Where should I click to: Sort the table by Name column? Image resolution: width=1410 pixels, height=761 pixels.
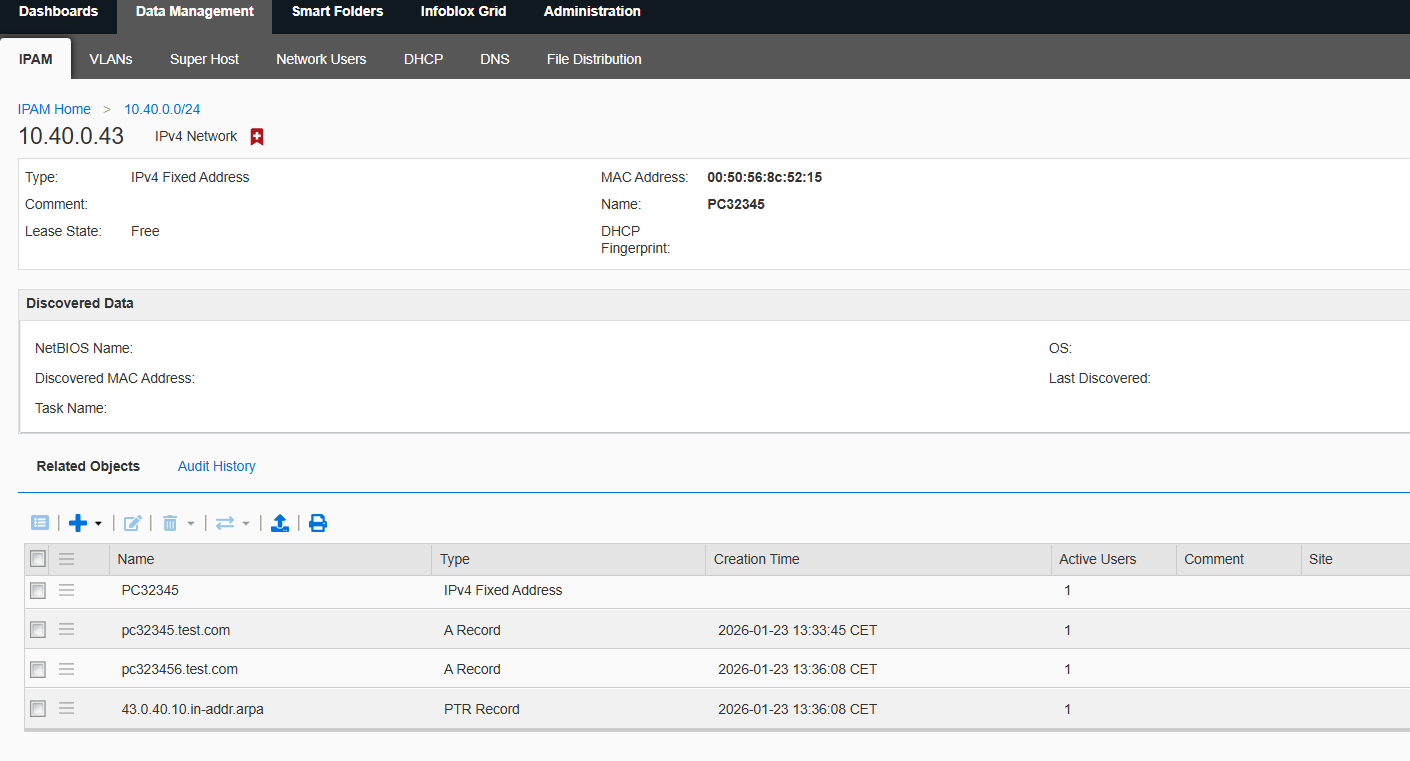click(270, 559)
